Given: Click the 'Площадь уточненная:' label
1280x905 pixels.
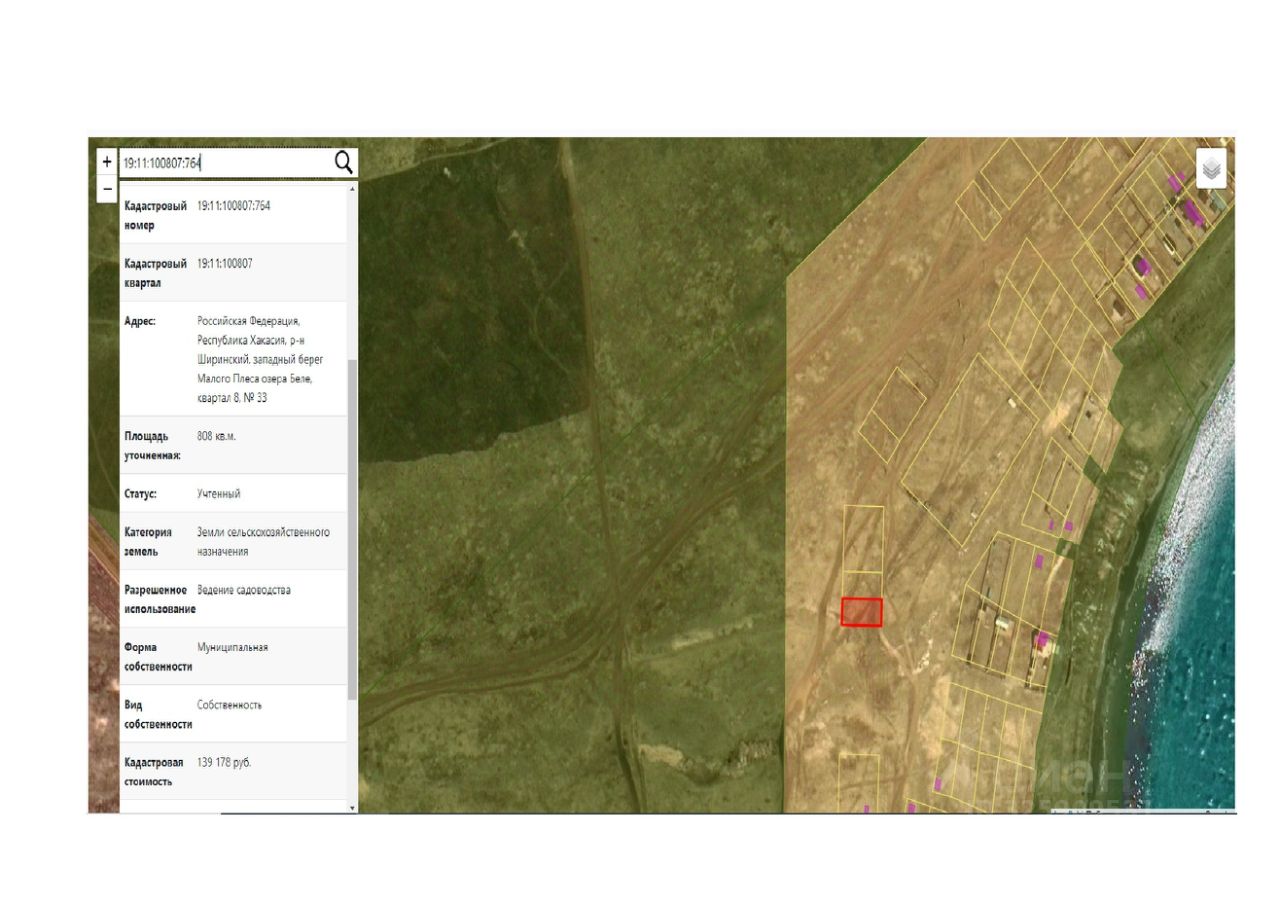Looking at the screenshot, I should pyautogui.click(x=153, y=445).
